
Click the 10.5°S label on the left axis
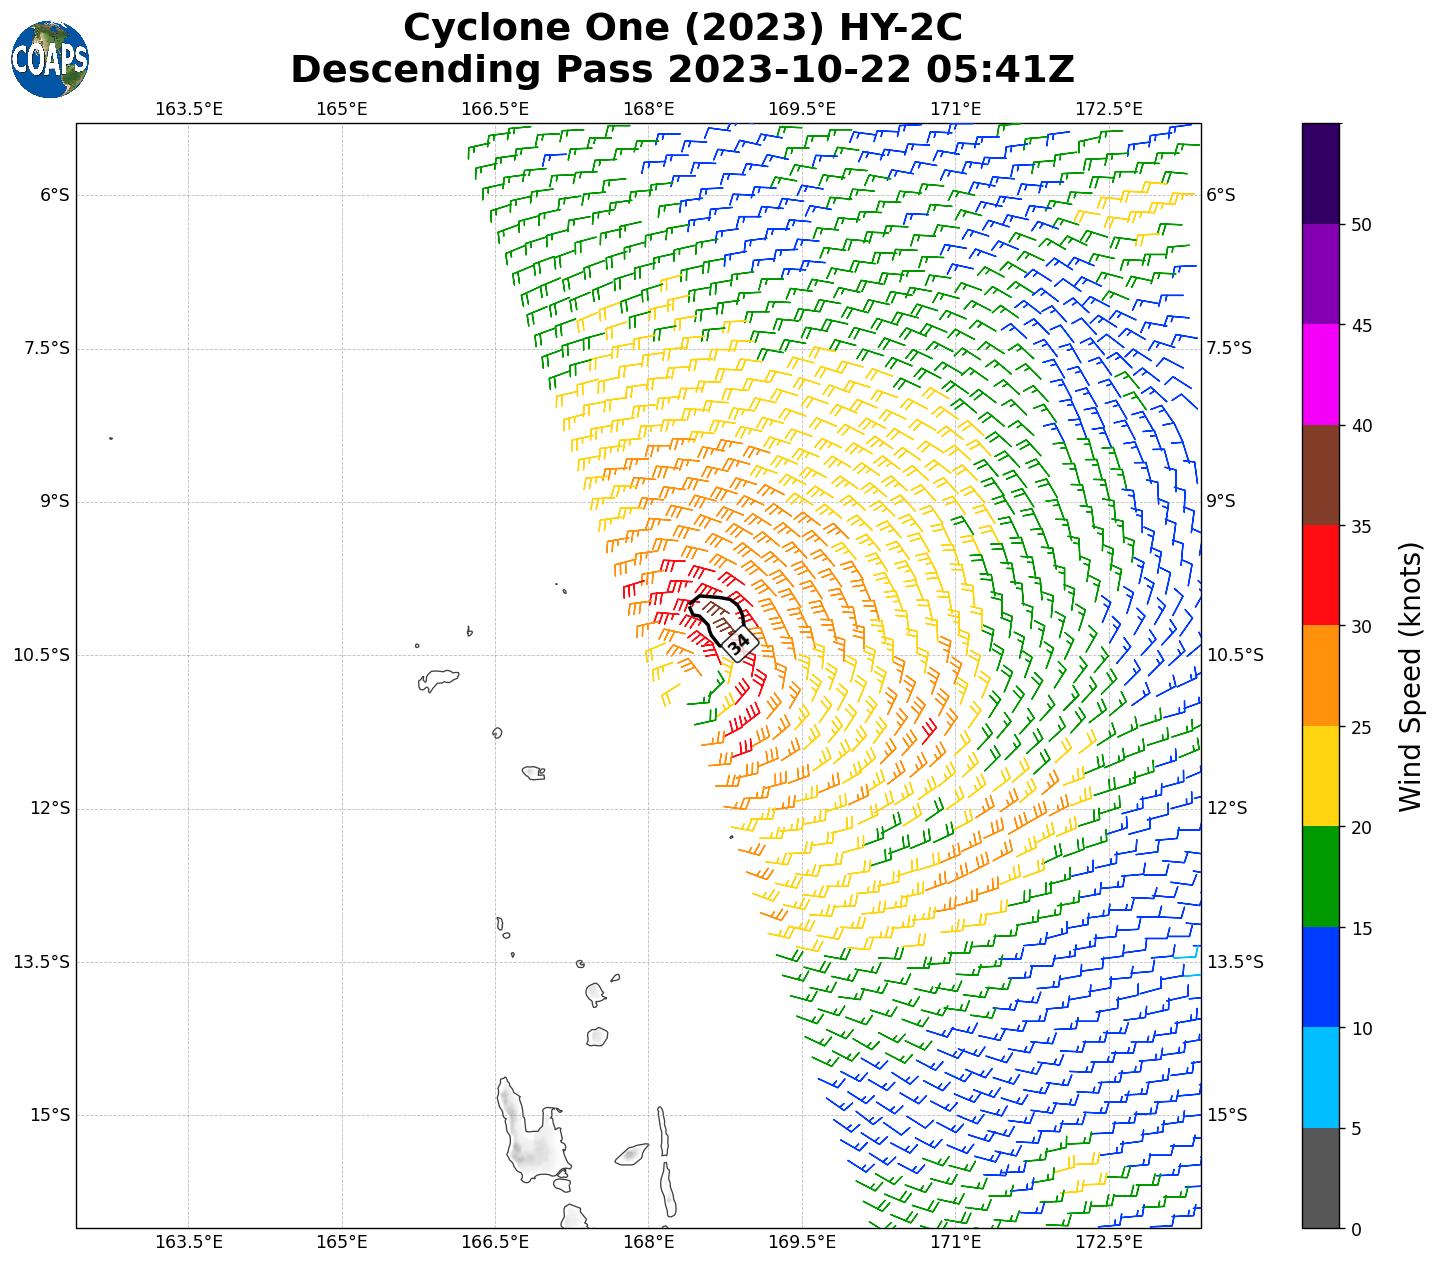click(x=42, y=655)
